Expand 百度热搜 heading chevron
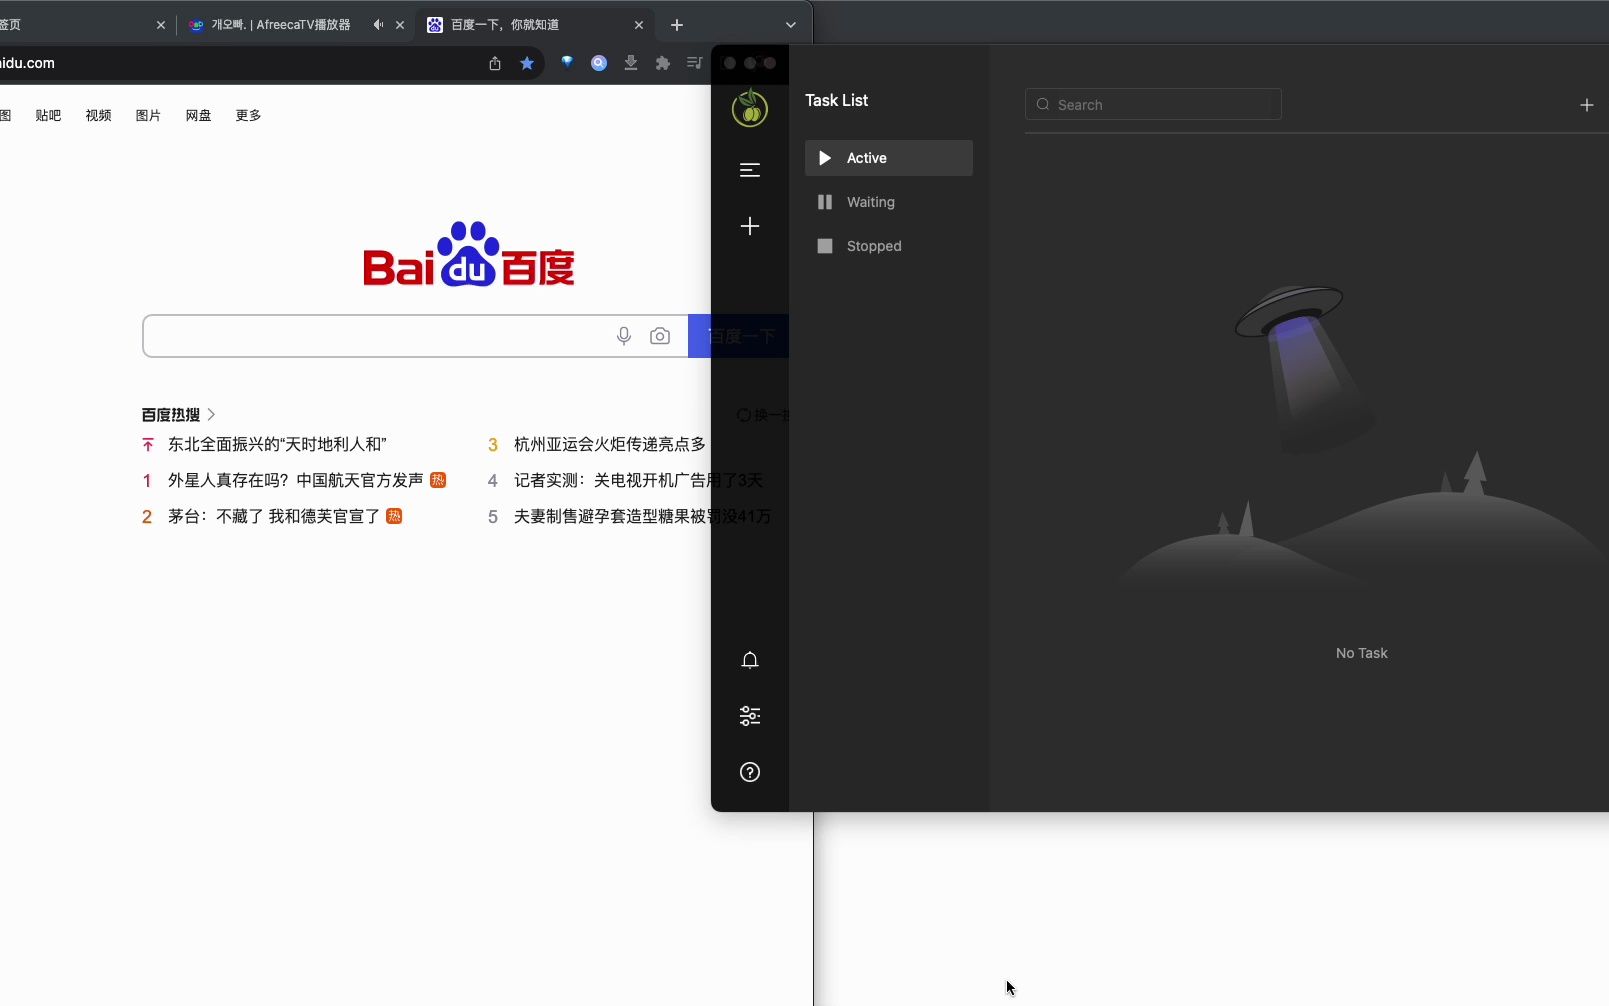1609x1006 pixels. pyautogui.click(x=211, y=414)
